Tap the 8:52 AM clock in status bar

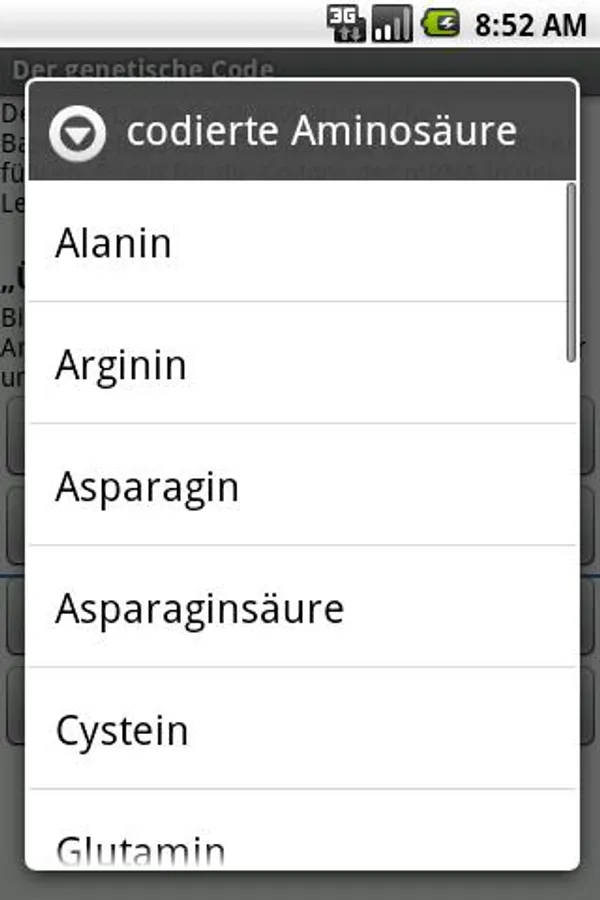click(530, 24)
